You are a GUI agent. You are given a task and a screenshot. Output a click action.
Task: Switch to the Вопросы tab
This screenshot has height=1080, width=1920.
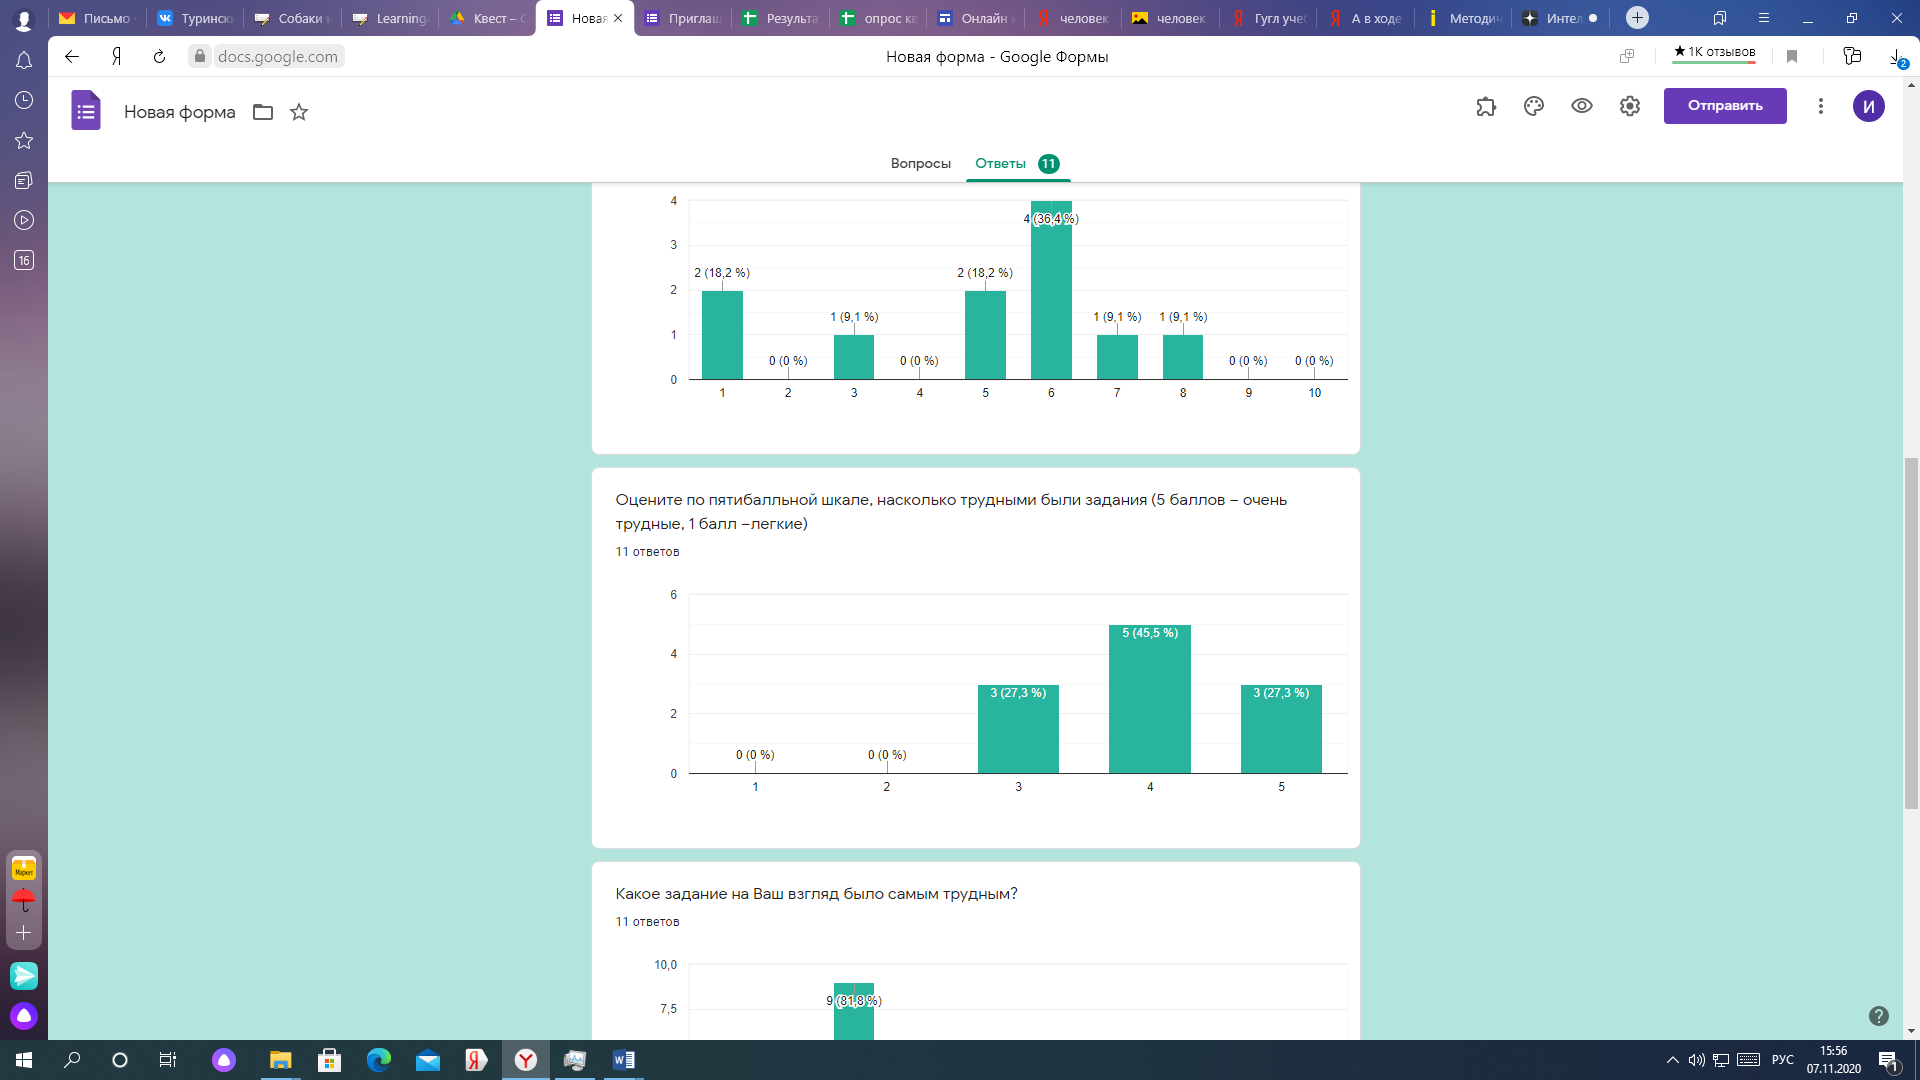click(920, 163)
